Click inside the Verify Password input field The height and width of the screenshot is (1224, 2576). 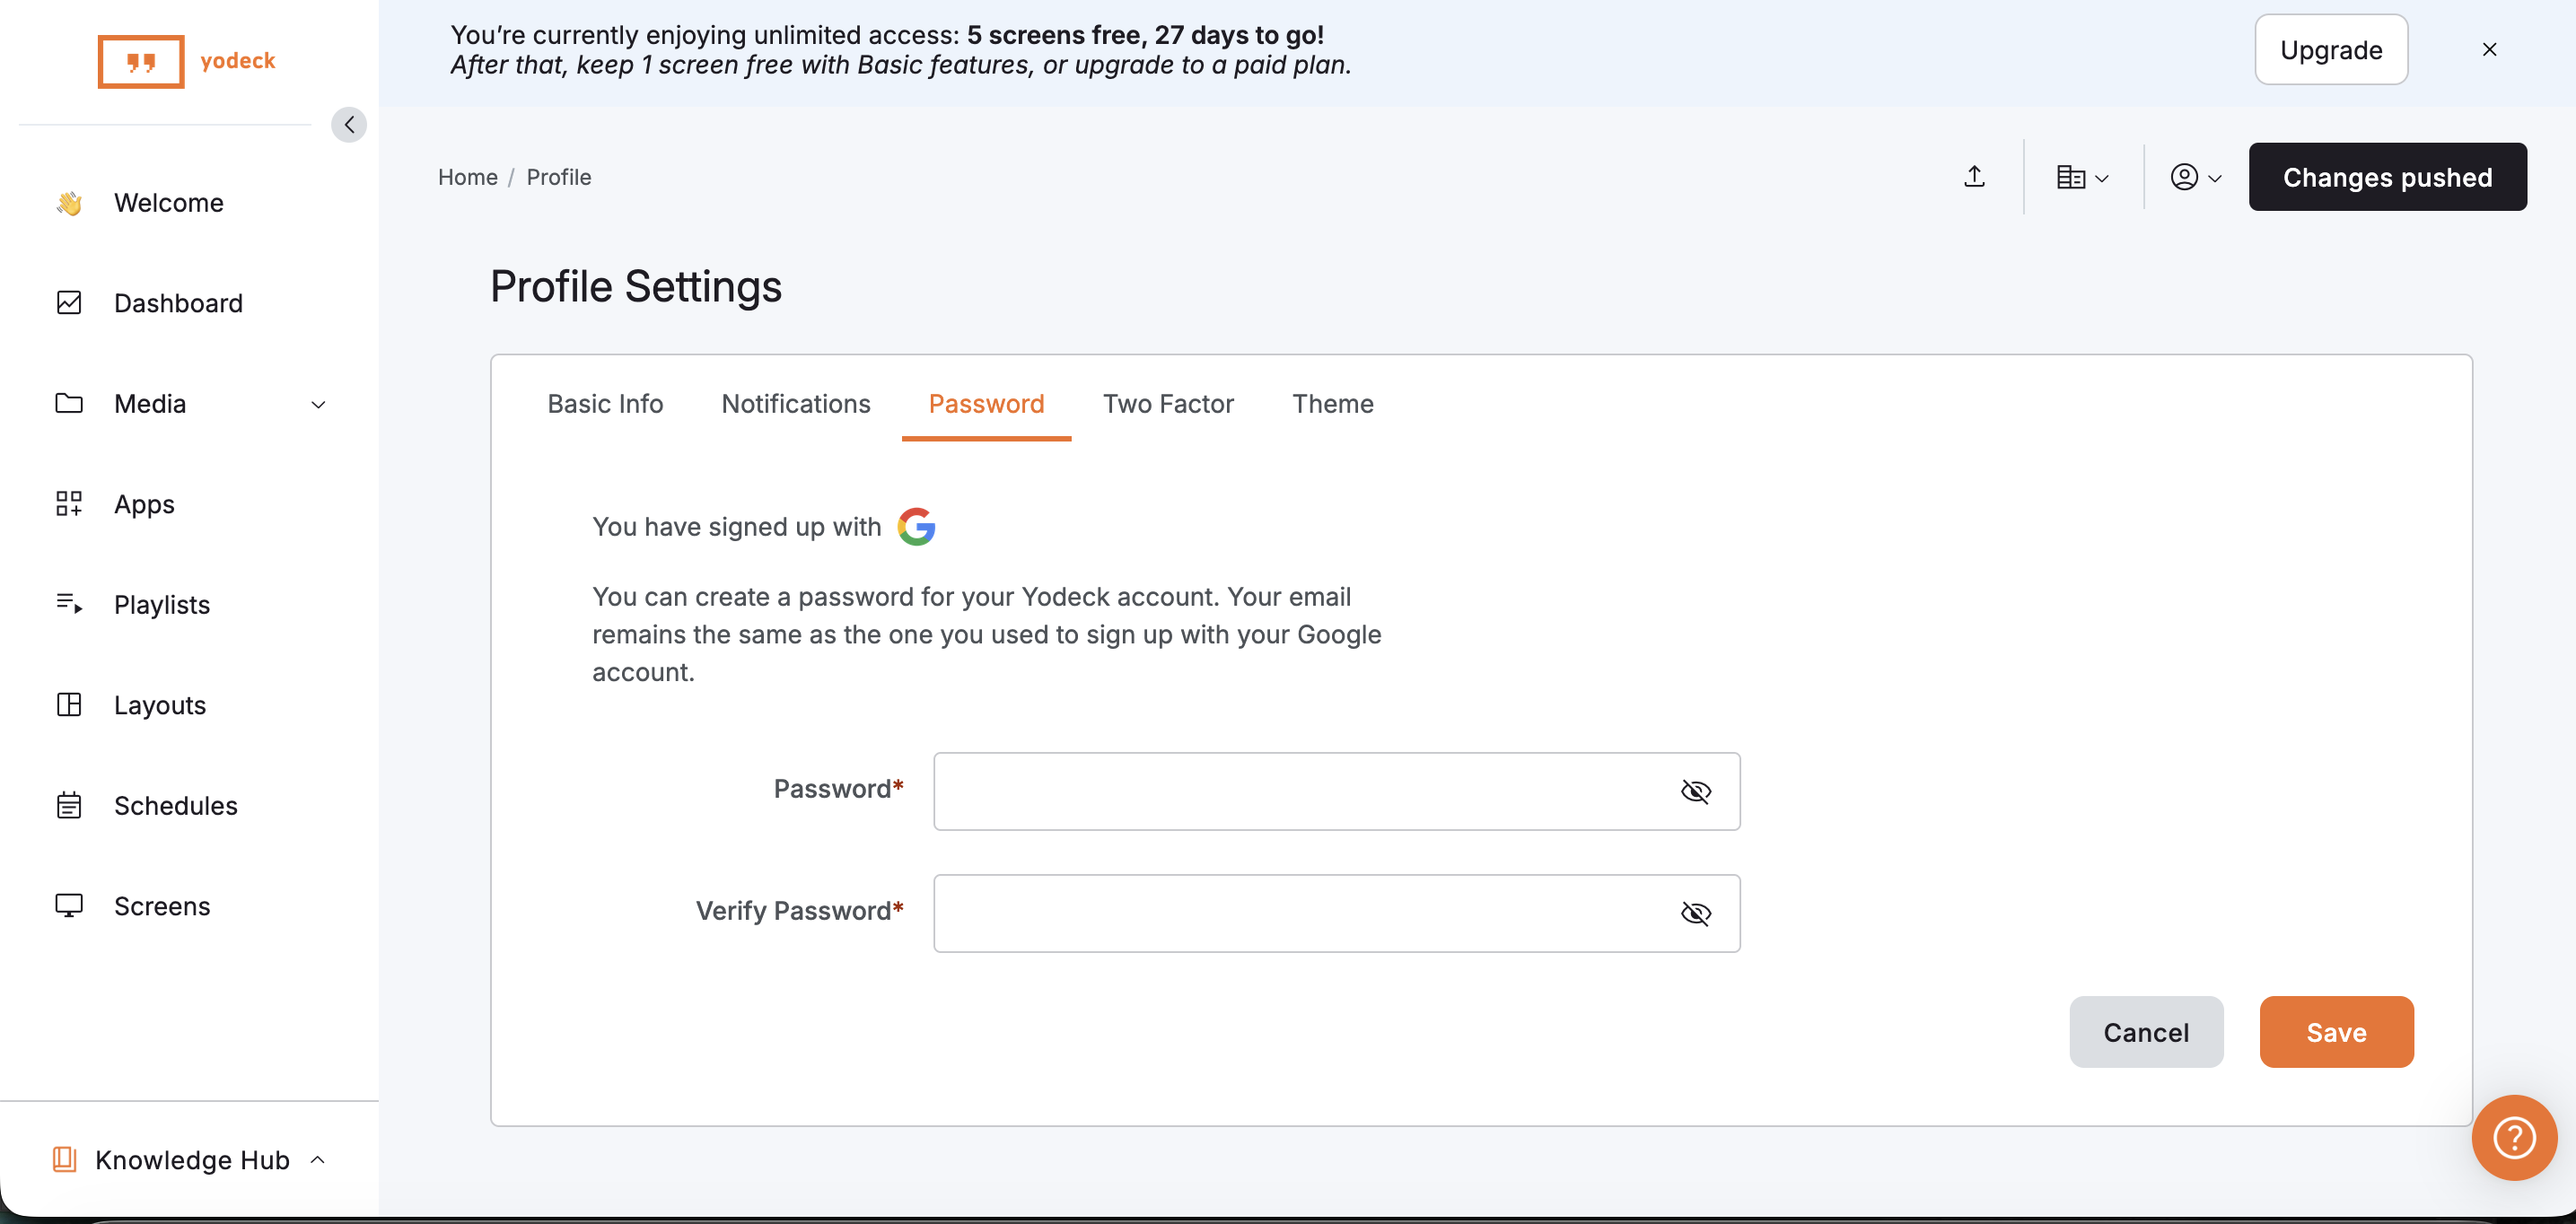1300,913
